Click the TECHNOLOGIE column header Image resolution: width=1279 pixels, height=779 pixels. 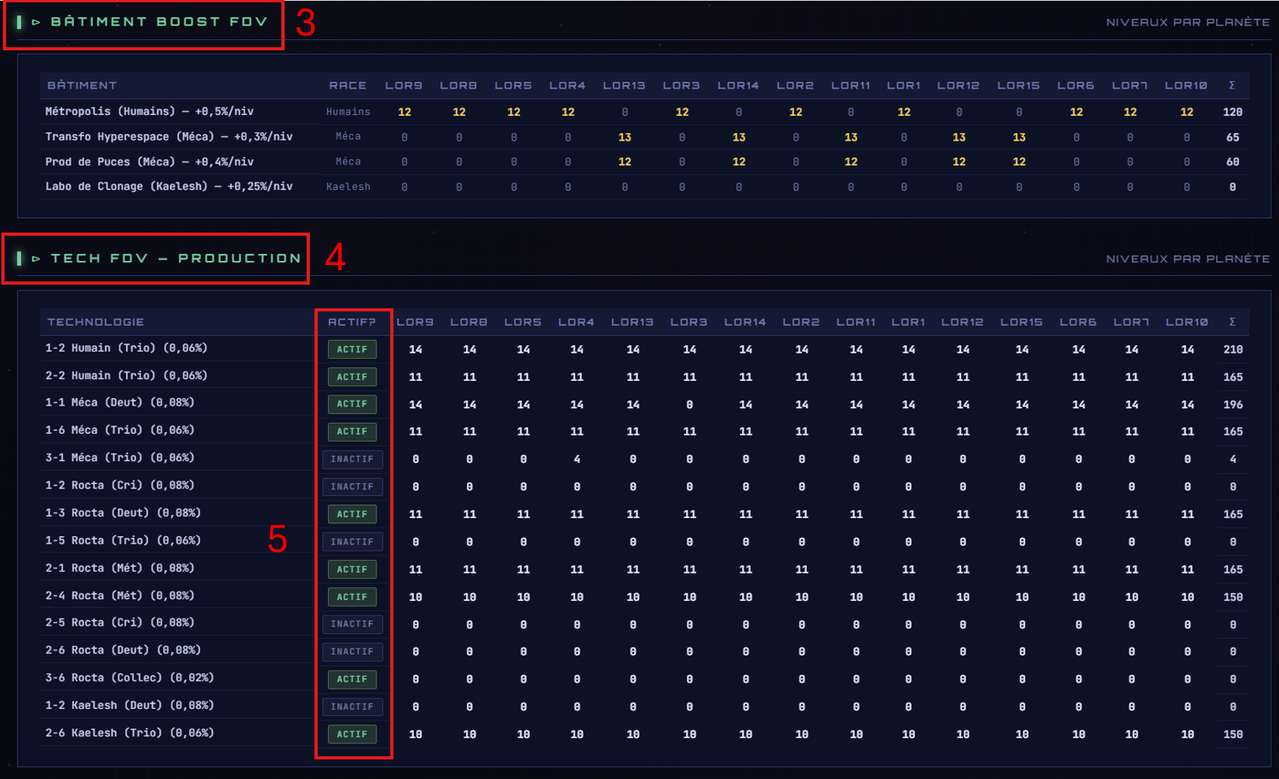click(x=96, y=322)
